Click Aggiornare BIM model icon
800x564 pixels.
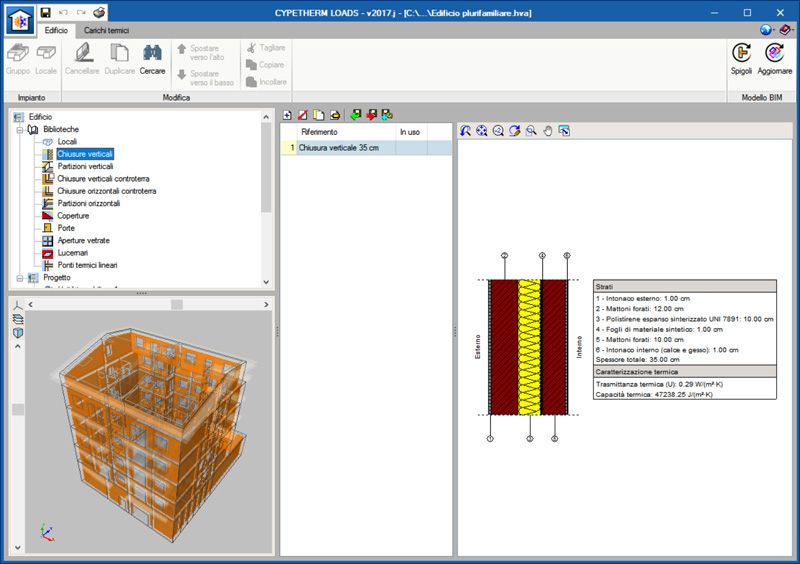point(774,53)
